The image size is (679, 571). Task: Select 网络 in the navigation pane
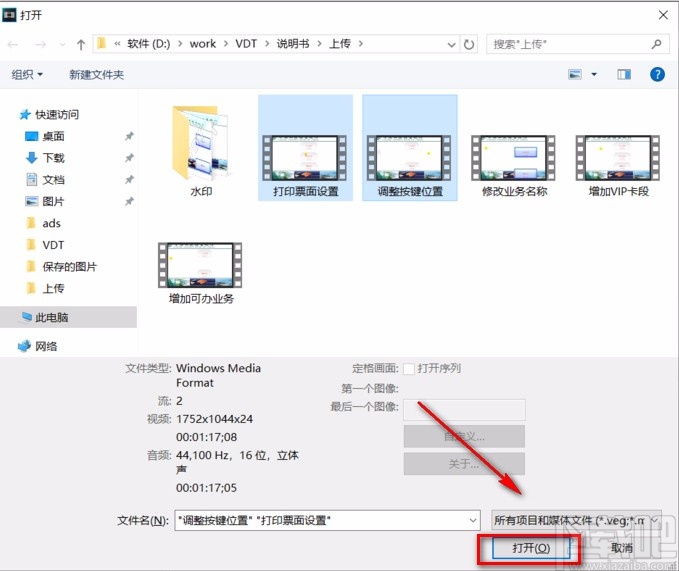46,346
